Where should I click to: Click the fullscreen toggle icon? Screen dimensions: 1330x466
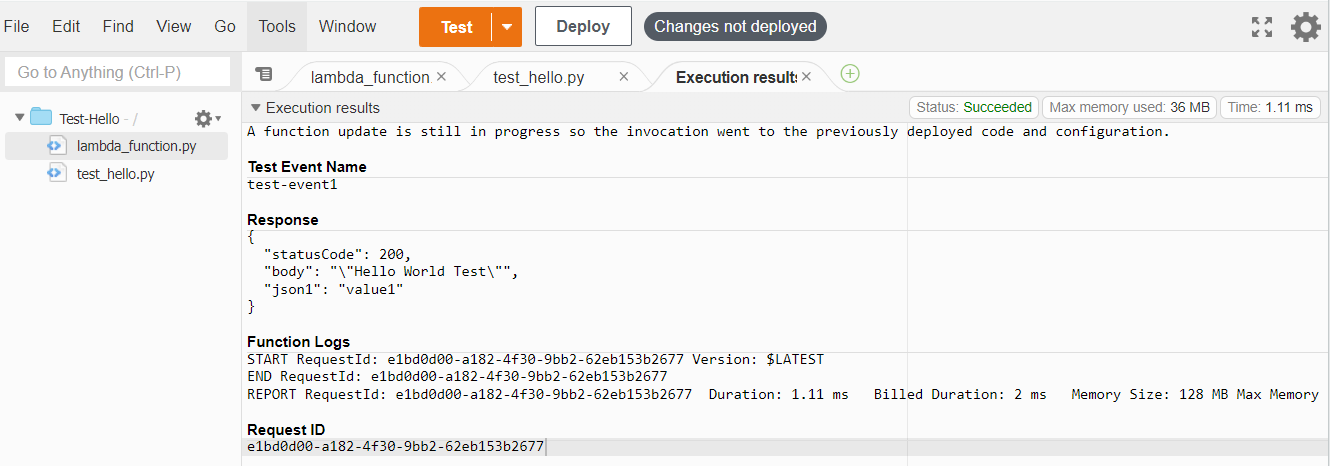1262,27
